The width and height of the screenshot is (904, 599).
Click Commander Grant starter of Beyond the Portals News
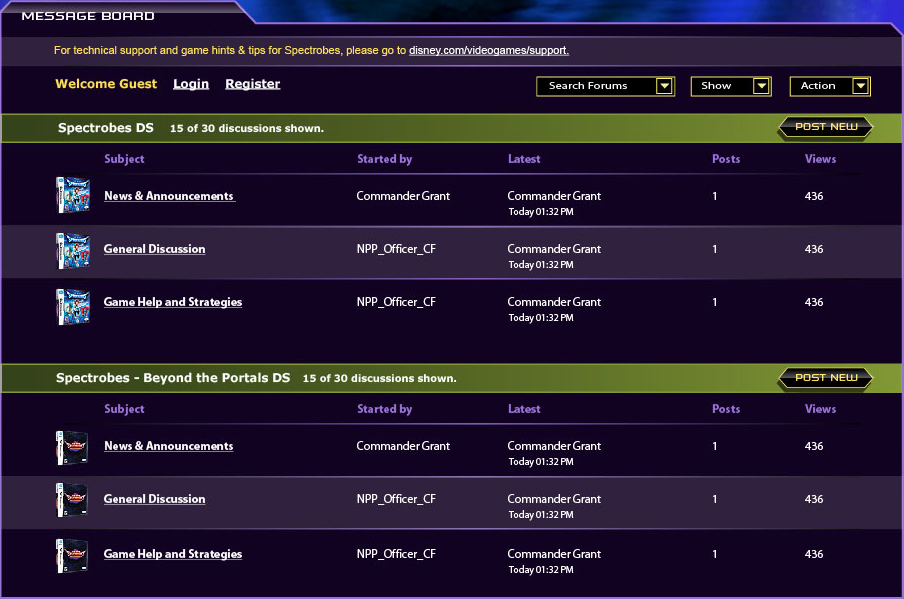coord(403,446)
